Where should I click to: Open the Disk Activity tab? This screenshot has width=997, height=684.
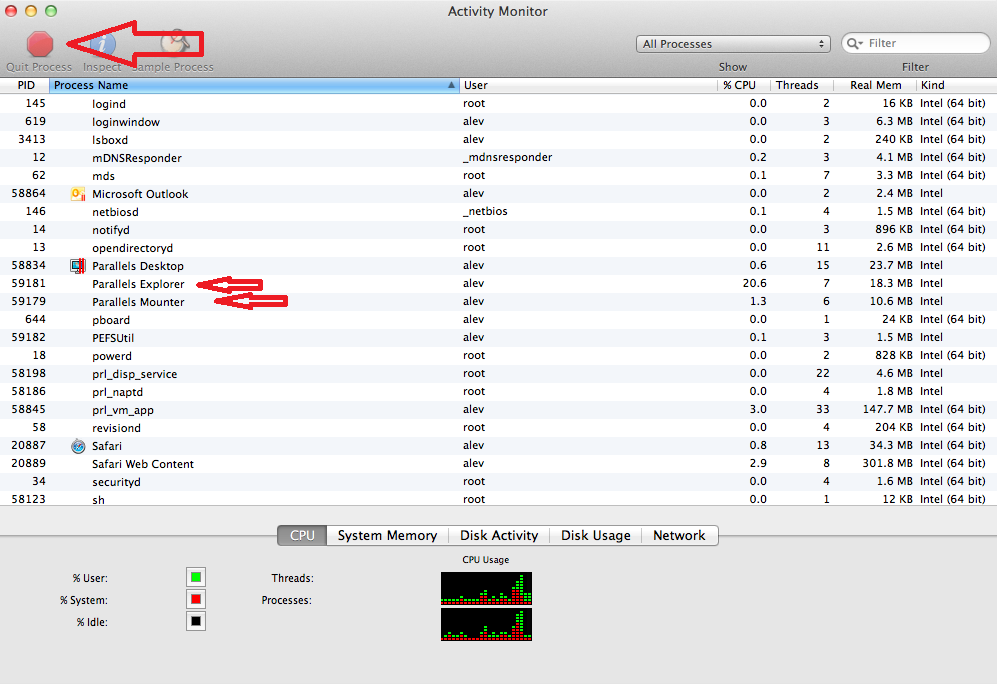(499, 535)
